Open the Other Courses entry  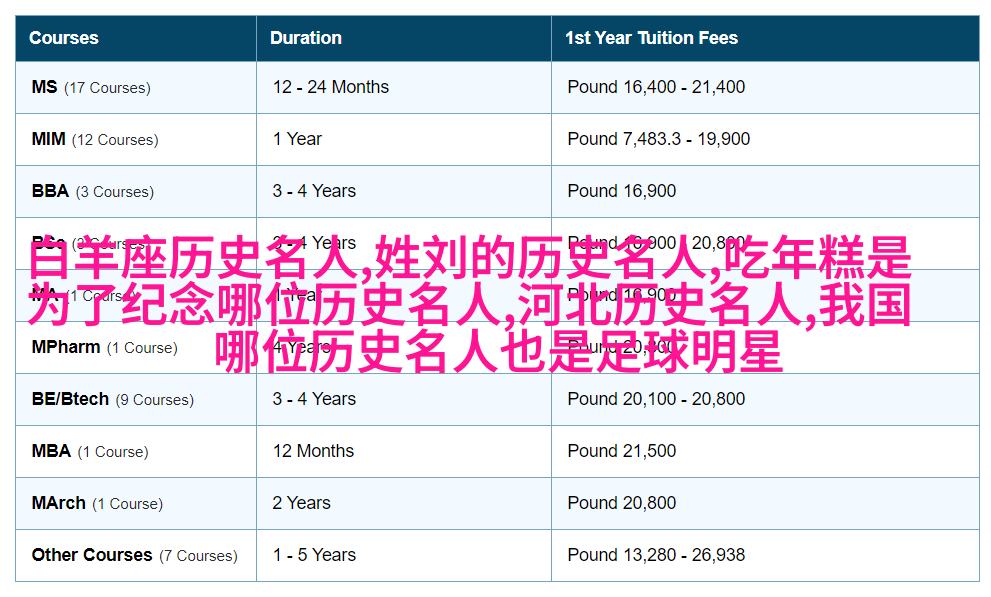[x=92, y=555]
